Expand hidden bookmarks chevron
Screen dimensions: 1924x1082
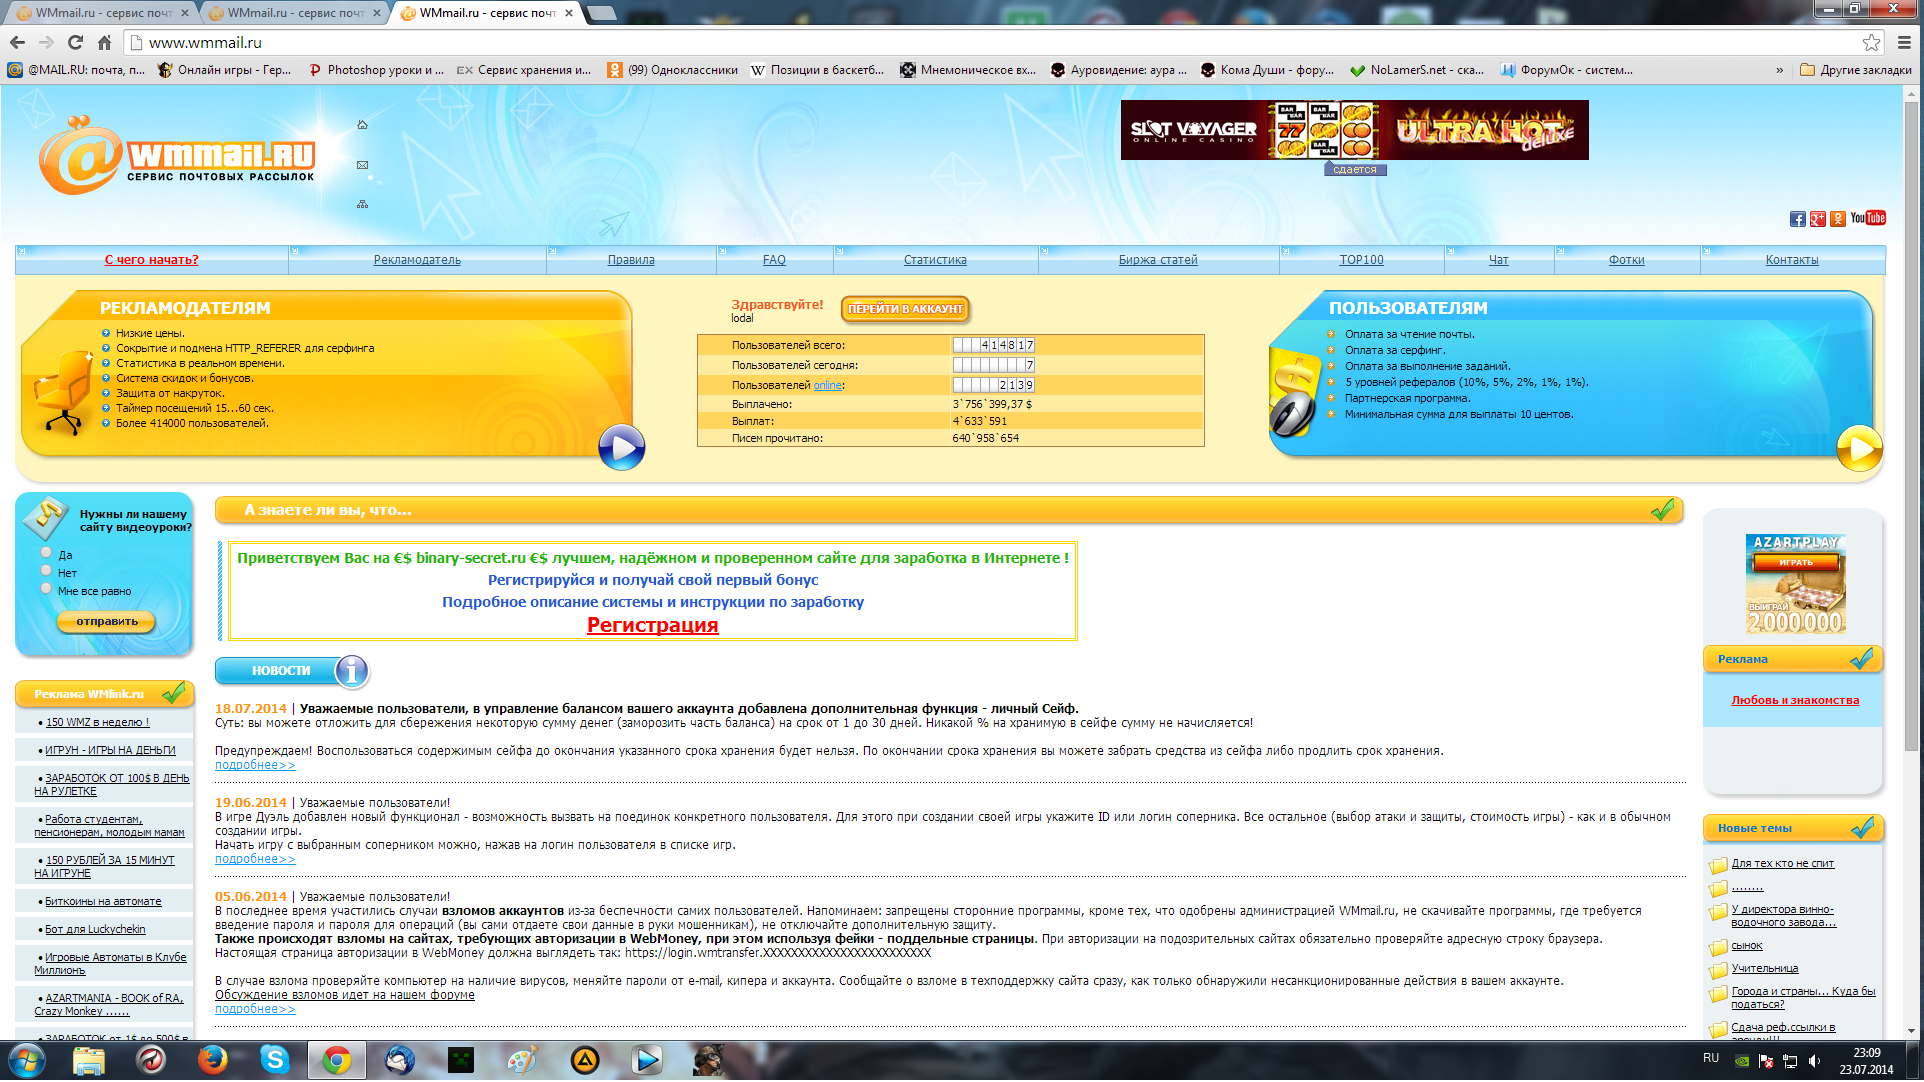tap(1779, 70)
